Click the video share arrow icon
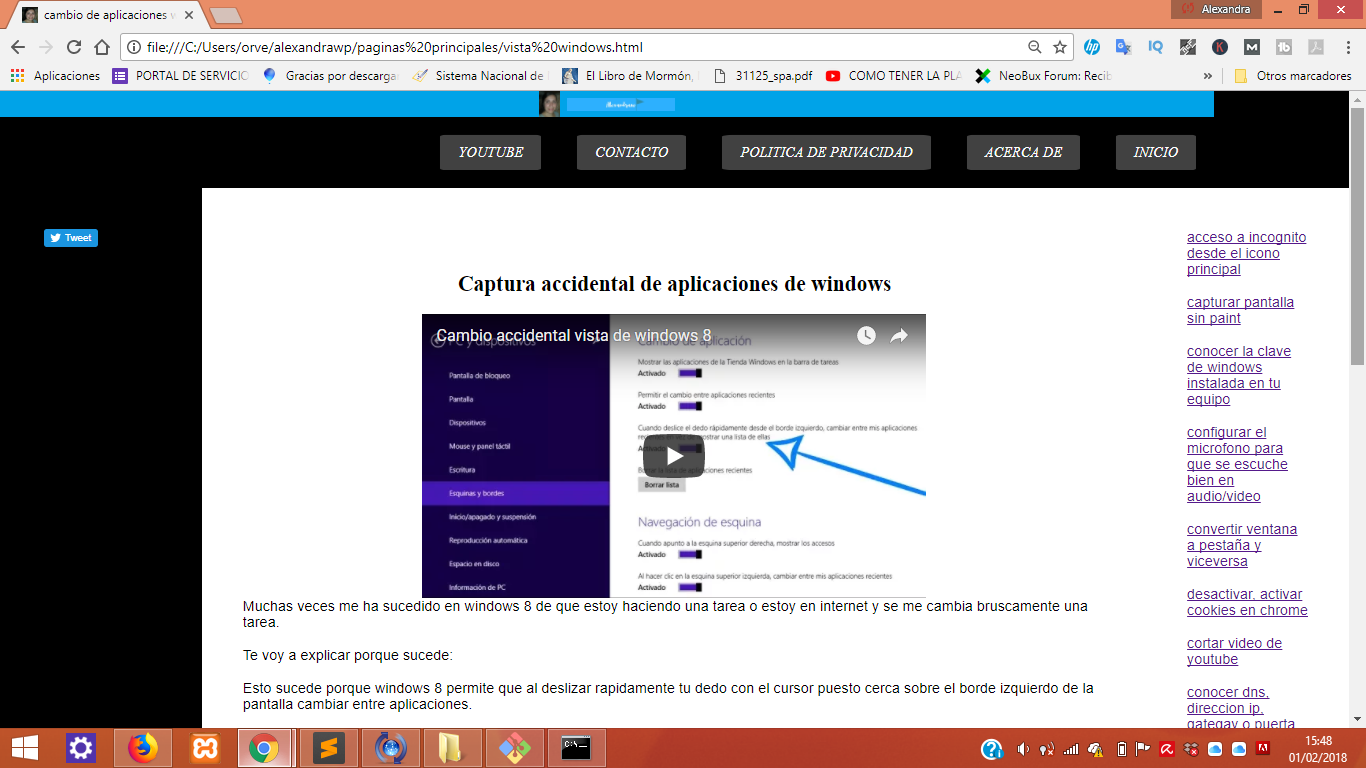 (x=899, y=335)
